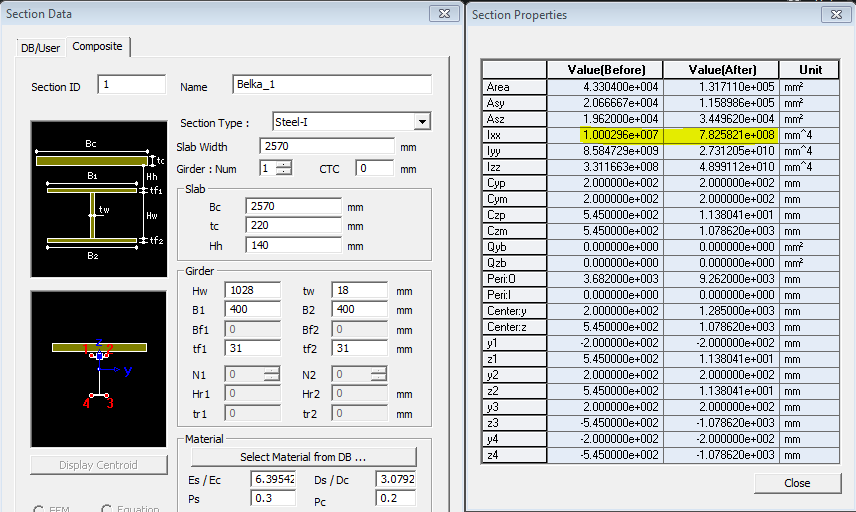Click the composite section dimension diagram
The height and width of the screenshot is (512, 856).
tap(97, 199)
